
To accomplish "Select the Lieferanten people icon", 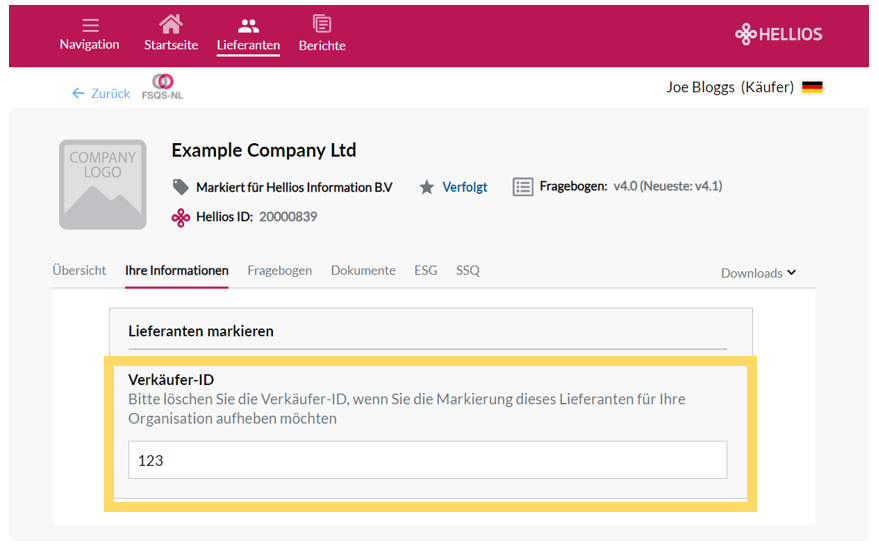I will point(248,25).
